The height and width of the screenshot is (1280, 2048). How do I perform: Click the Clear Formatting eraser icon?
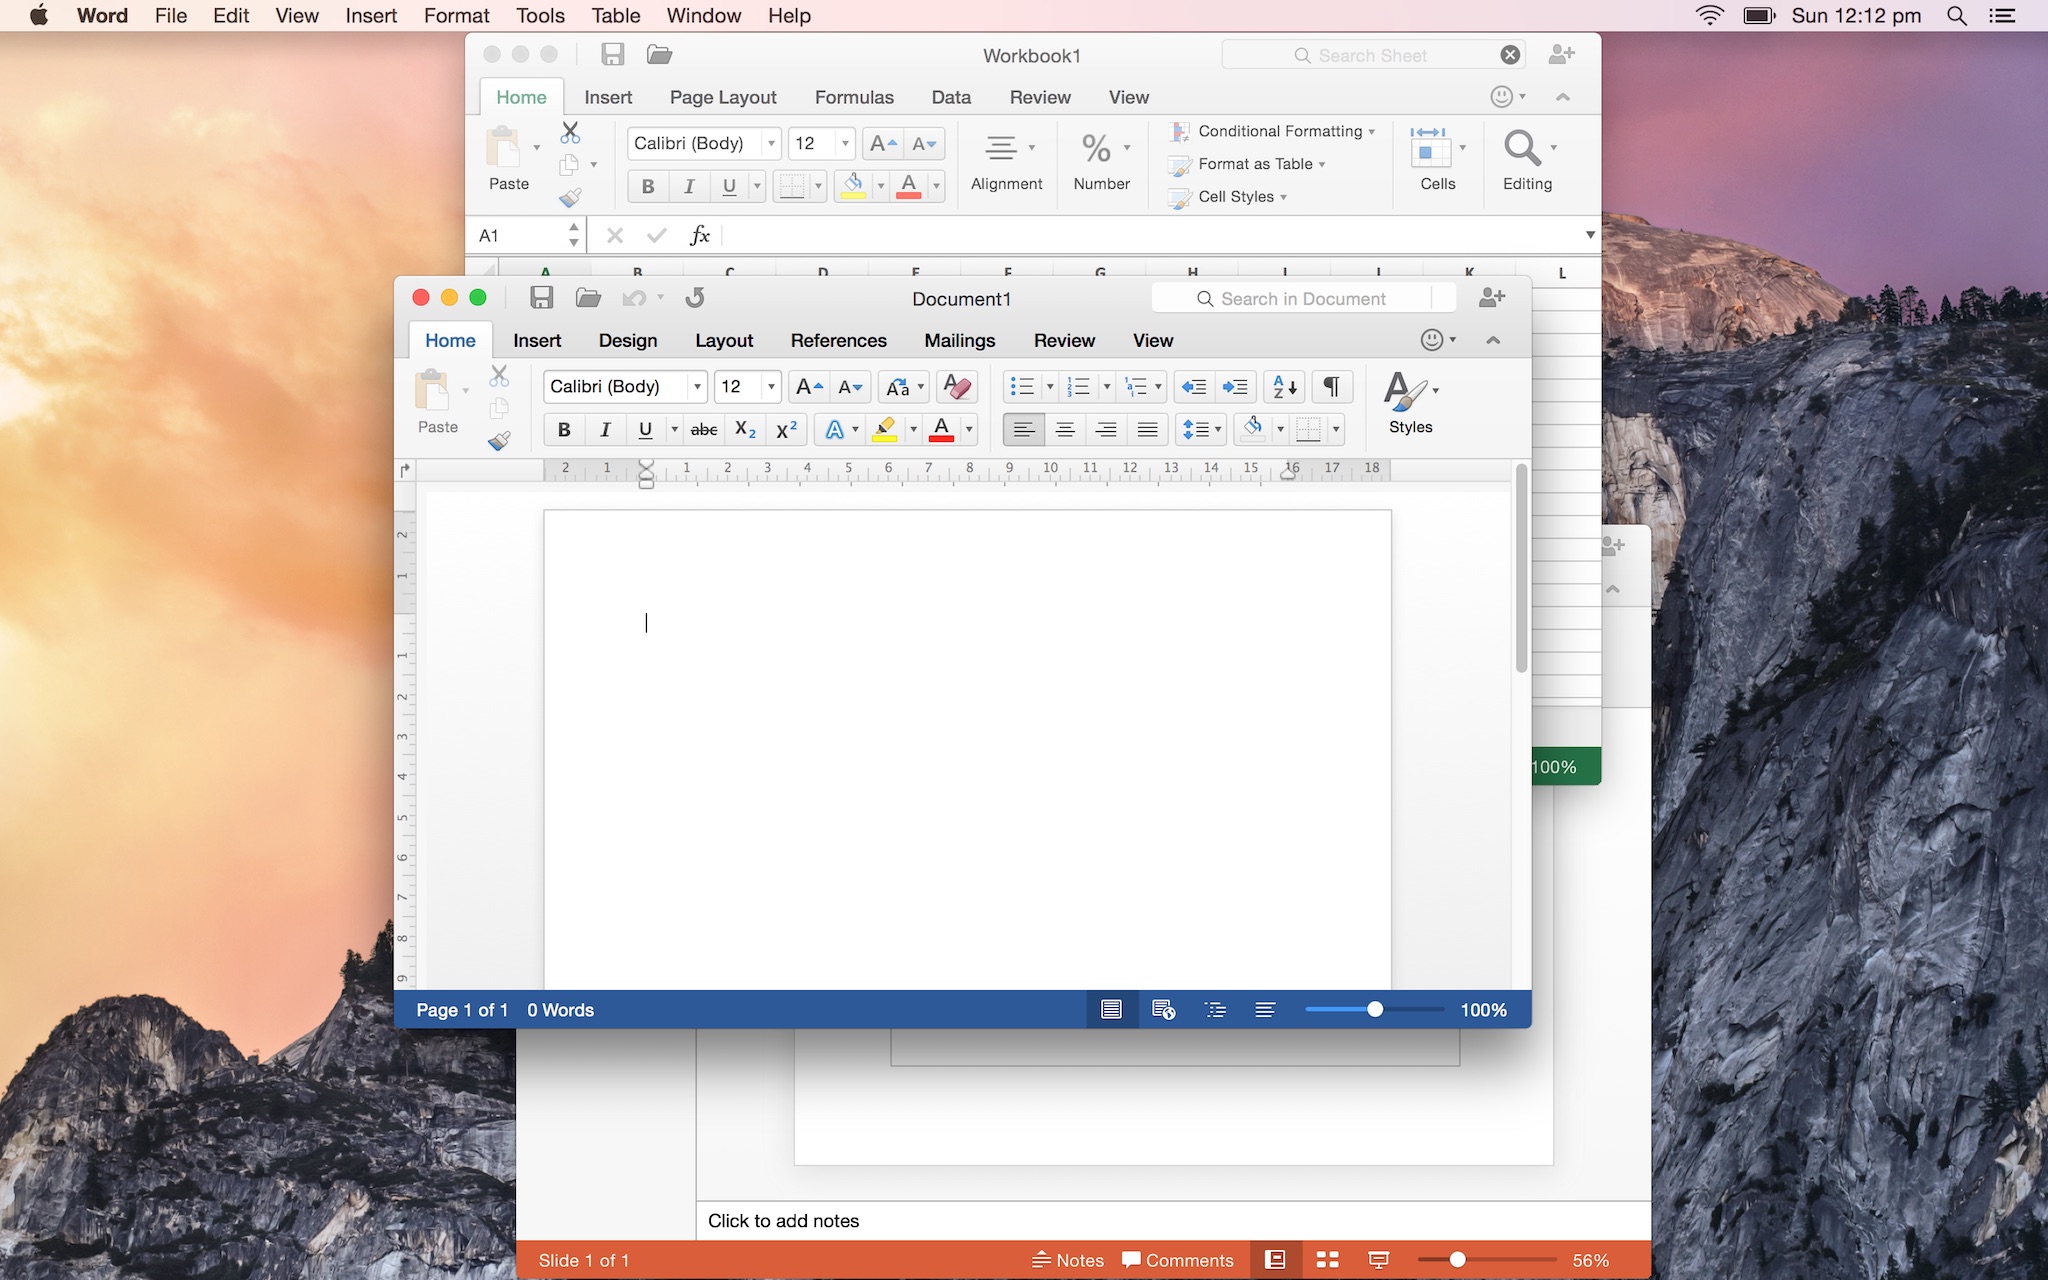[x=955, y=387]
